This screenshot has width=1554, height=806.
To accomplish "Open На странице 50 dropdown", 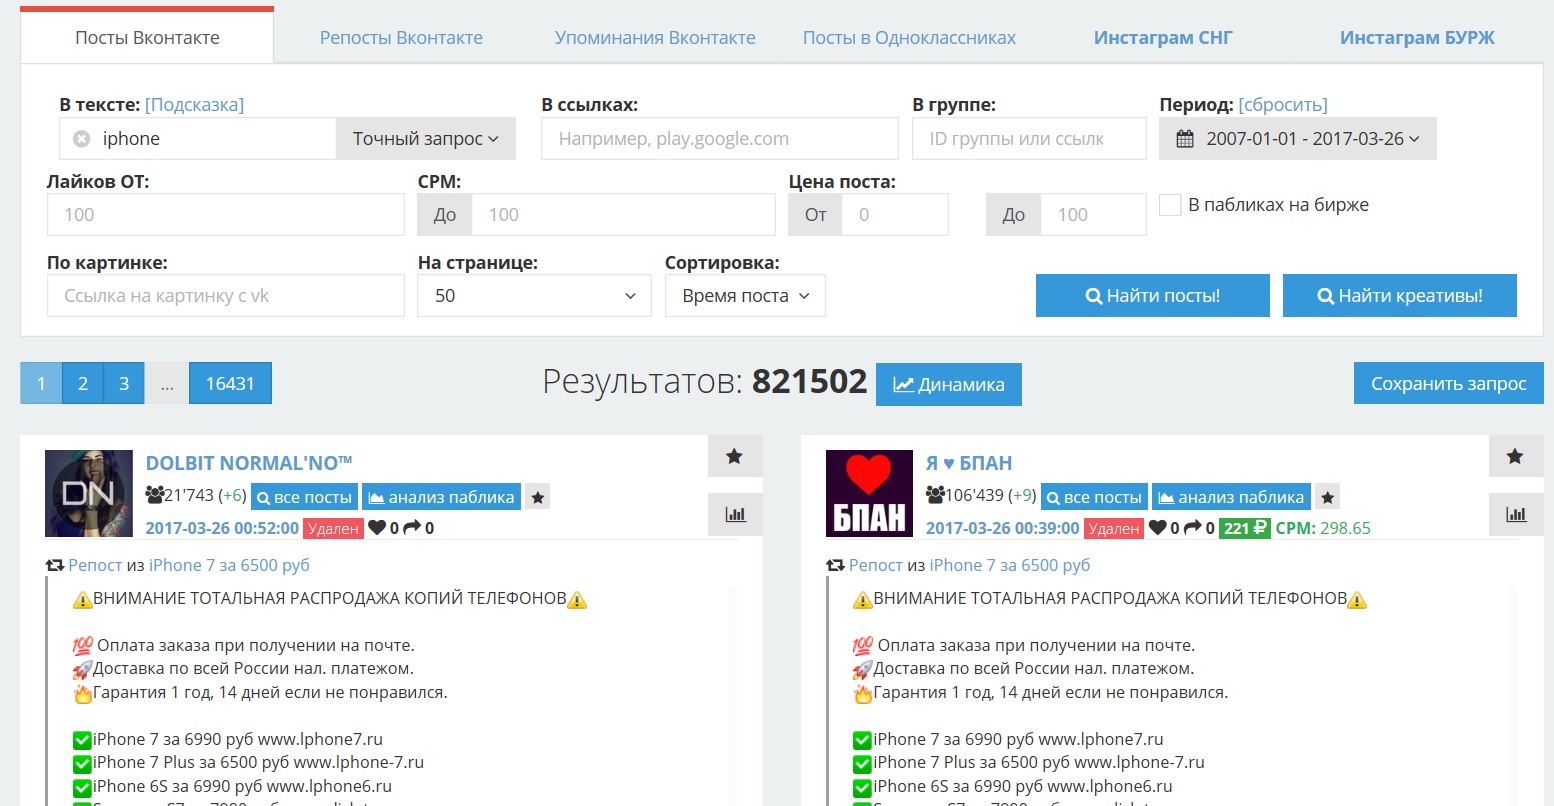I will click(x=535, y=296).
